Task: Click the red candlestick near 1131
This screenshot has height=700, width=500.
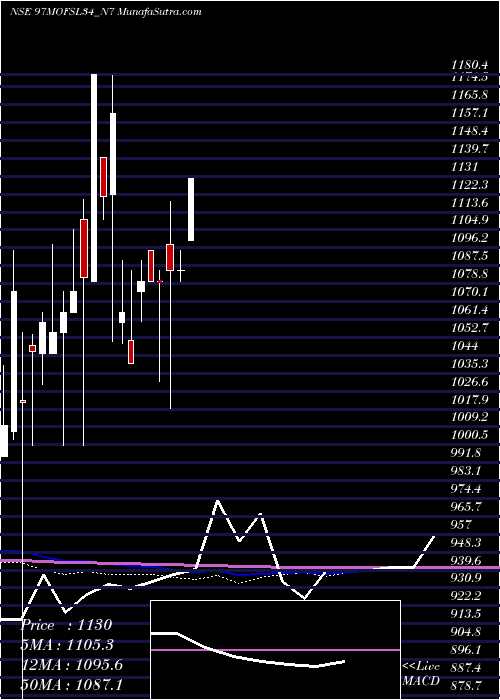Action: tap(103, 177)
